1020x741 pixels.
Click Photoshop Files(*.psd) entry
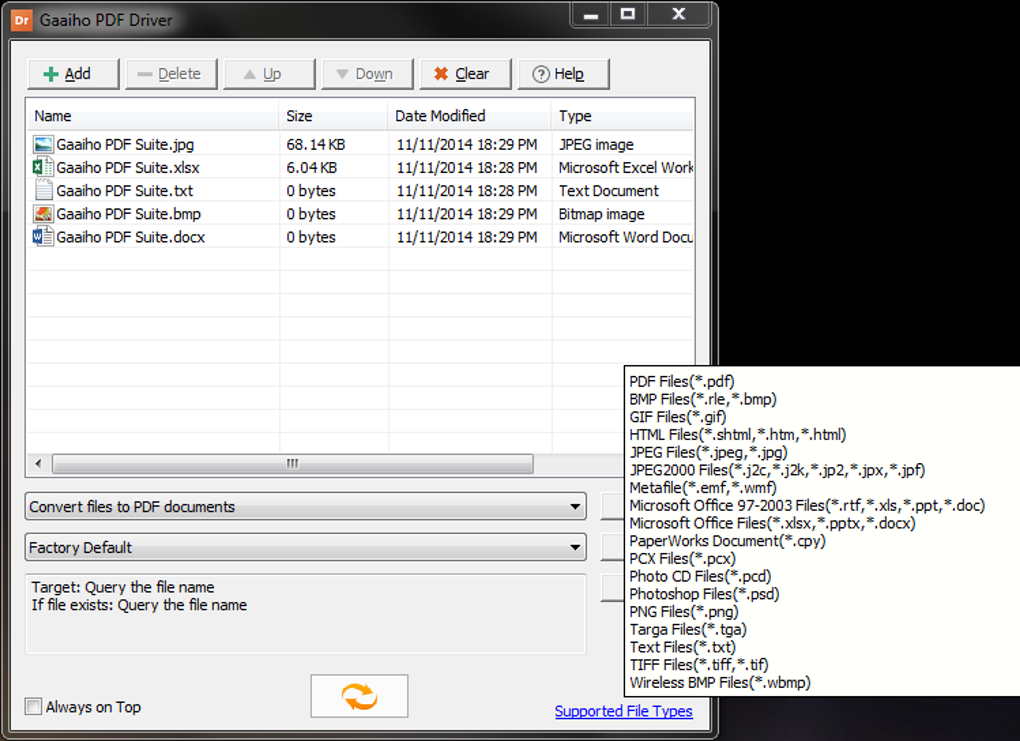[x=704, y=594]
